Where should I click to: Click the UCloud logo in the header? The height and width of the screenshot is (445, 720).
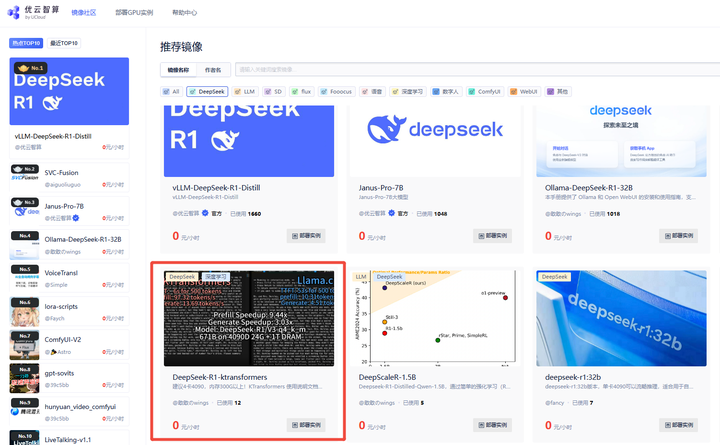[33, 12]
